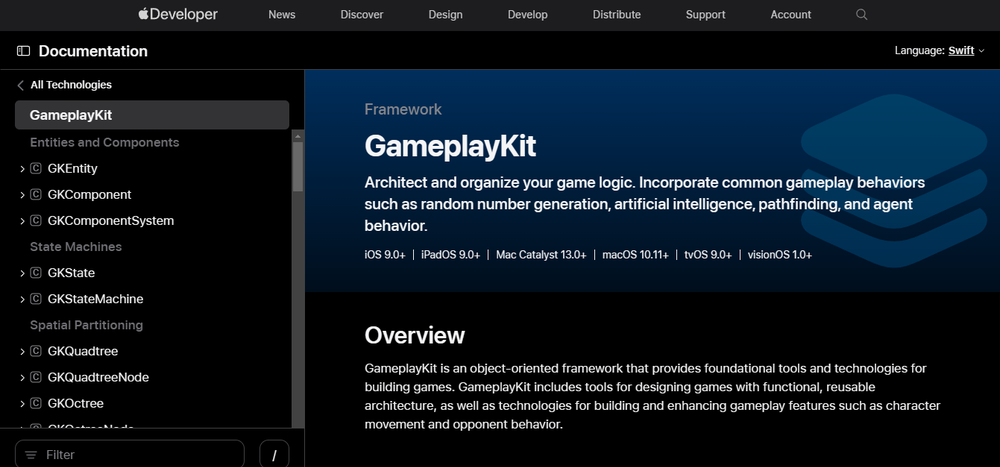Click the Overview heading
1000x467 pixels.
(x=415, y=336)
